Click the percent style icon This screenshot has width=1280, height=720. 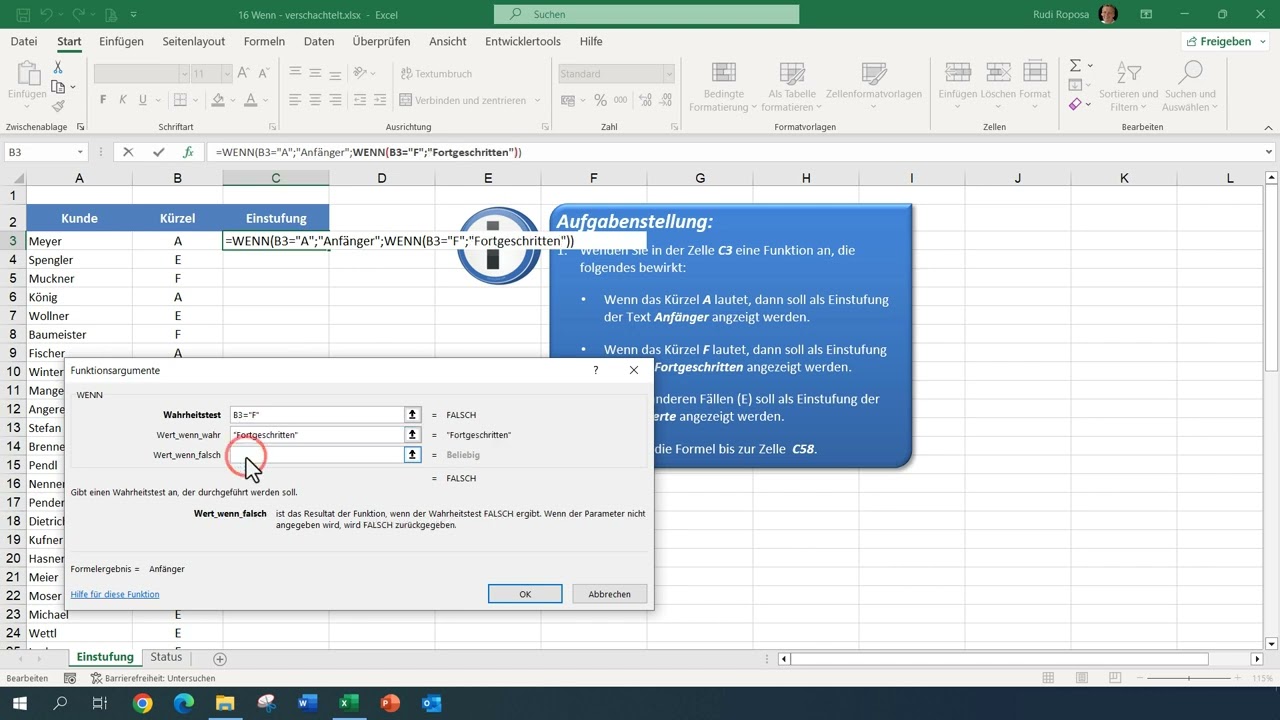pos(600,100)
